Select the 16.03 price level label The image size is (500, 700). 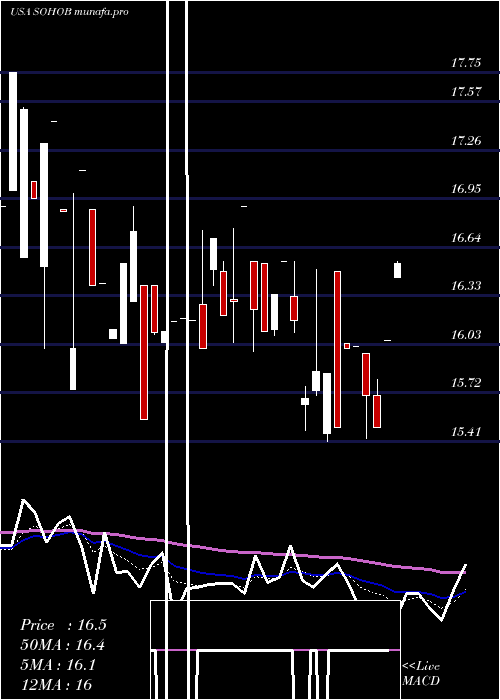(x=466, y=335)
